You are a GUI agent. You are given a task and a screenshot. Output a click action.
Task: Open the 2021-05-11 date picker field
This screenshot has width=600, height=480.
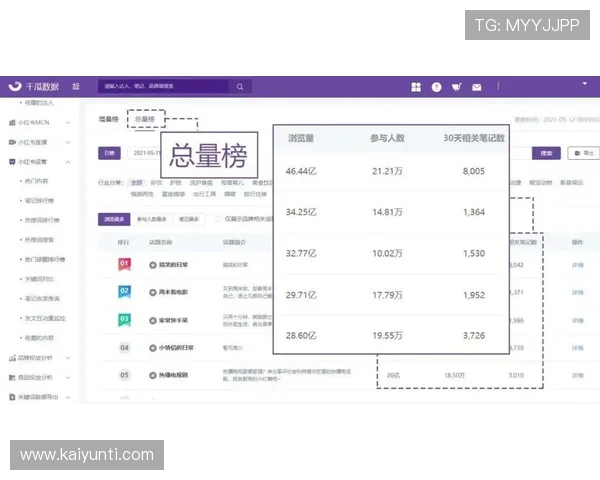pos(144,153)
